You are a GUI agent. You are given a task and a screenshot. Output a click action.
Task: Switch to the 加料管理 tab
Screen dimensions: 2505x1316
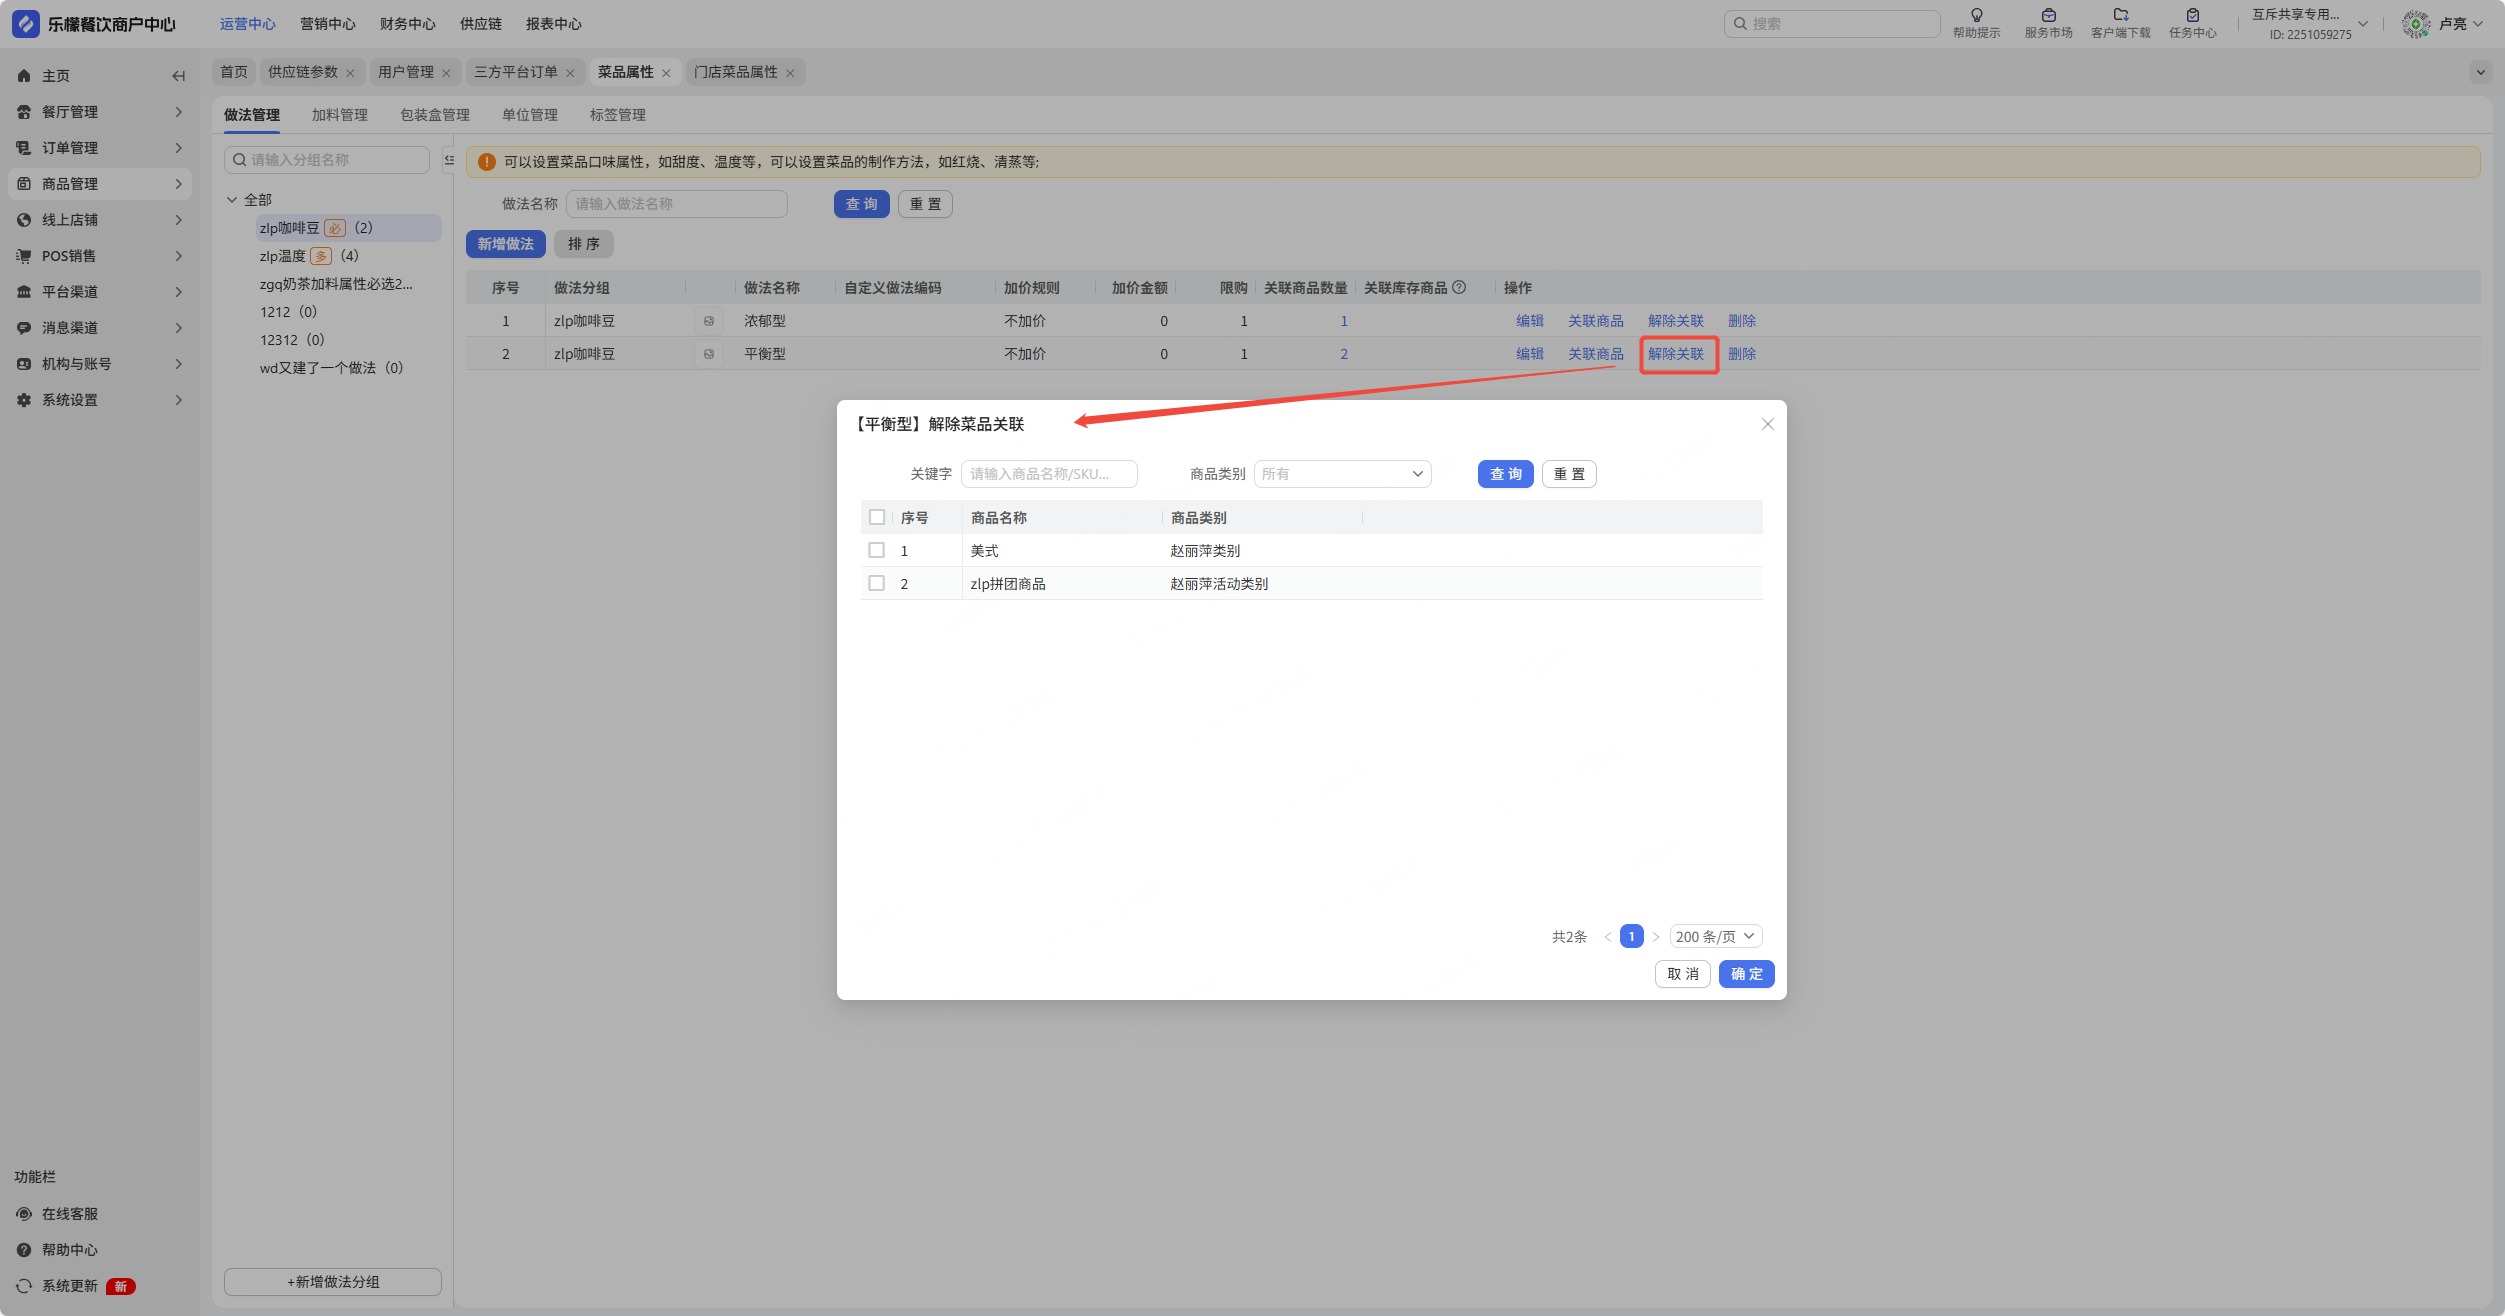point(340,115)
